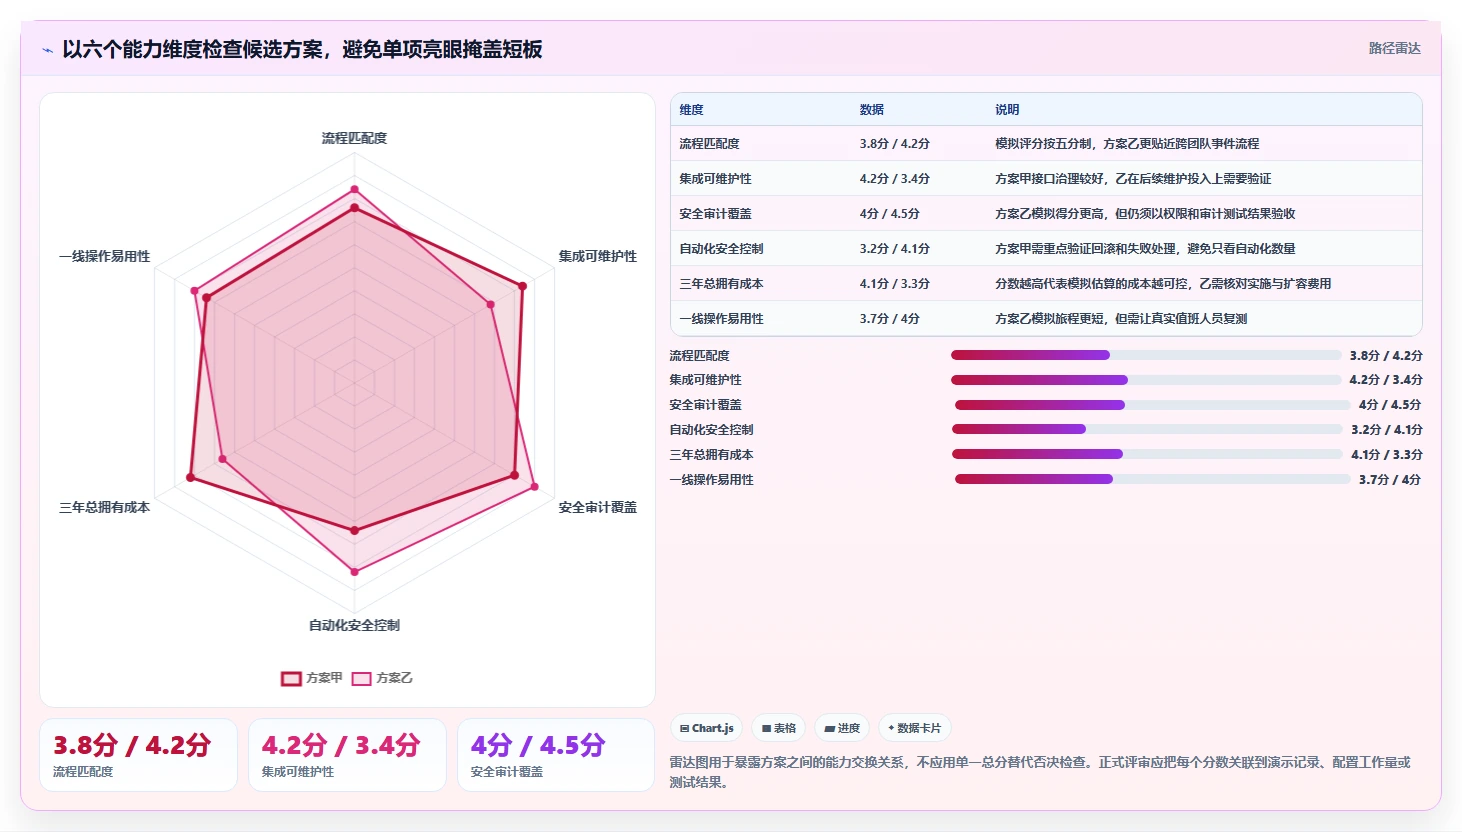Screen dimensions: 1462x832
Task: Click the 集成可维护性 progress bar
Action: 1146,380
